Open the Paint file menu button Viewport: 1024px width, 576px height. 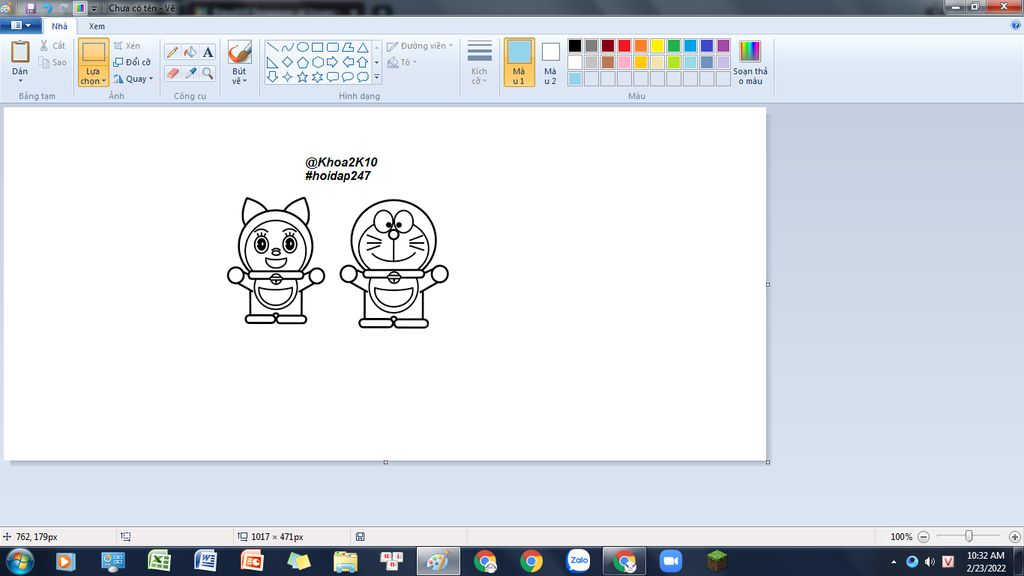21,25
